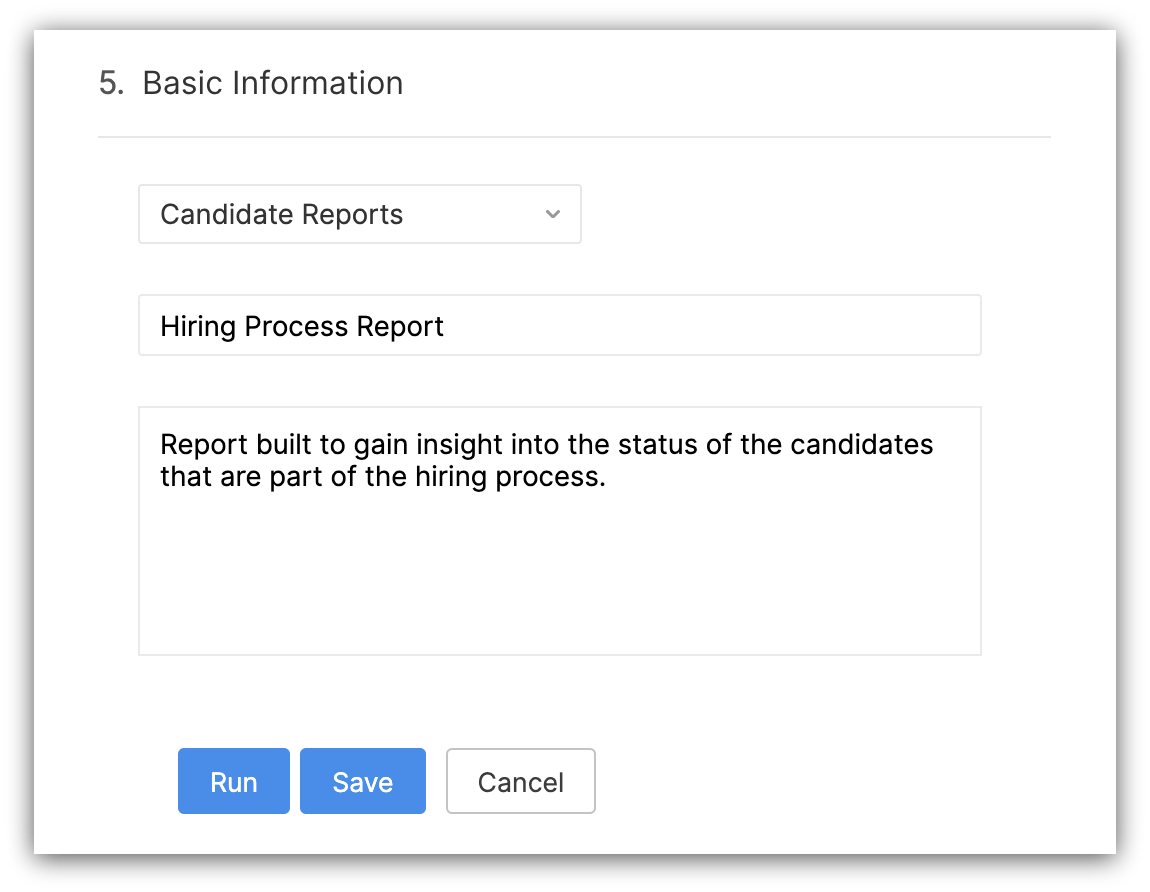1150x892 pixels.
Task: Click the chevron arrow beside Candidate Reports
Action: (553, 214)
